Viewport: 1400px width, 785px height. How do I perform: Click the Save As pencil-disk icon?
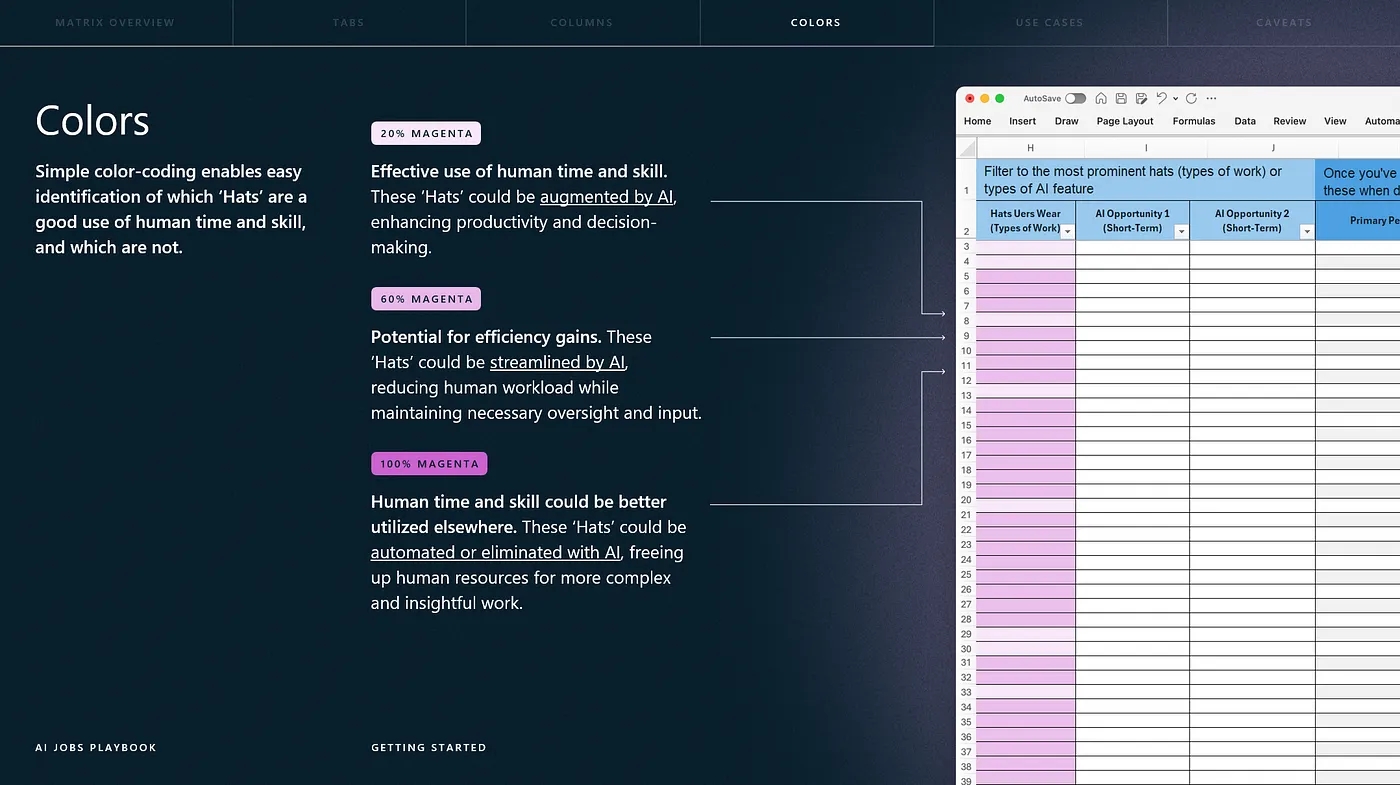[x=1141, y=99]
